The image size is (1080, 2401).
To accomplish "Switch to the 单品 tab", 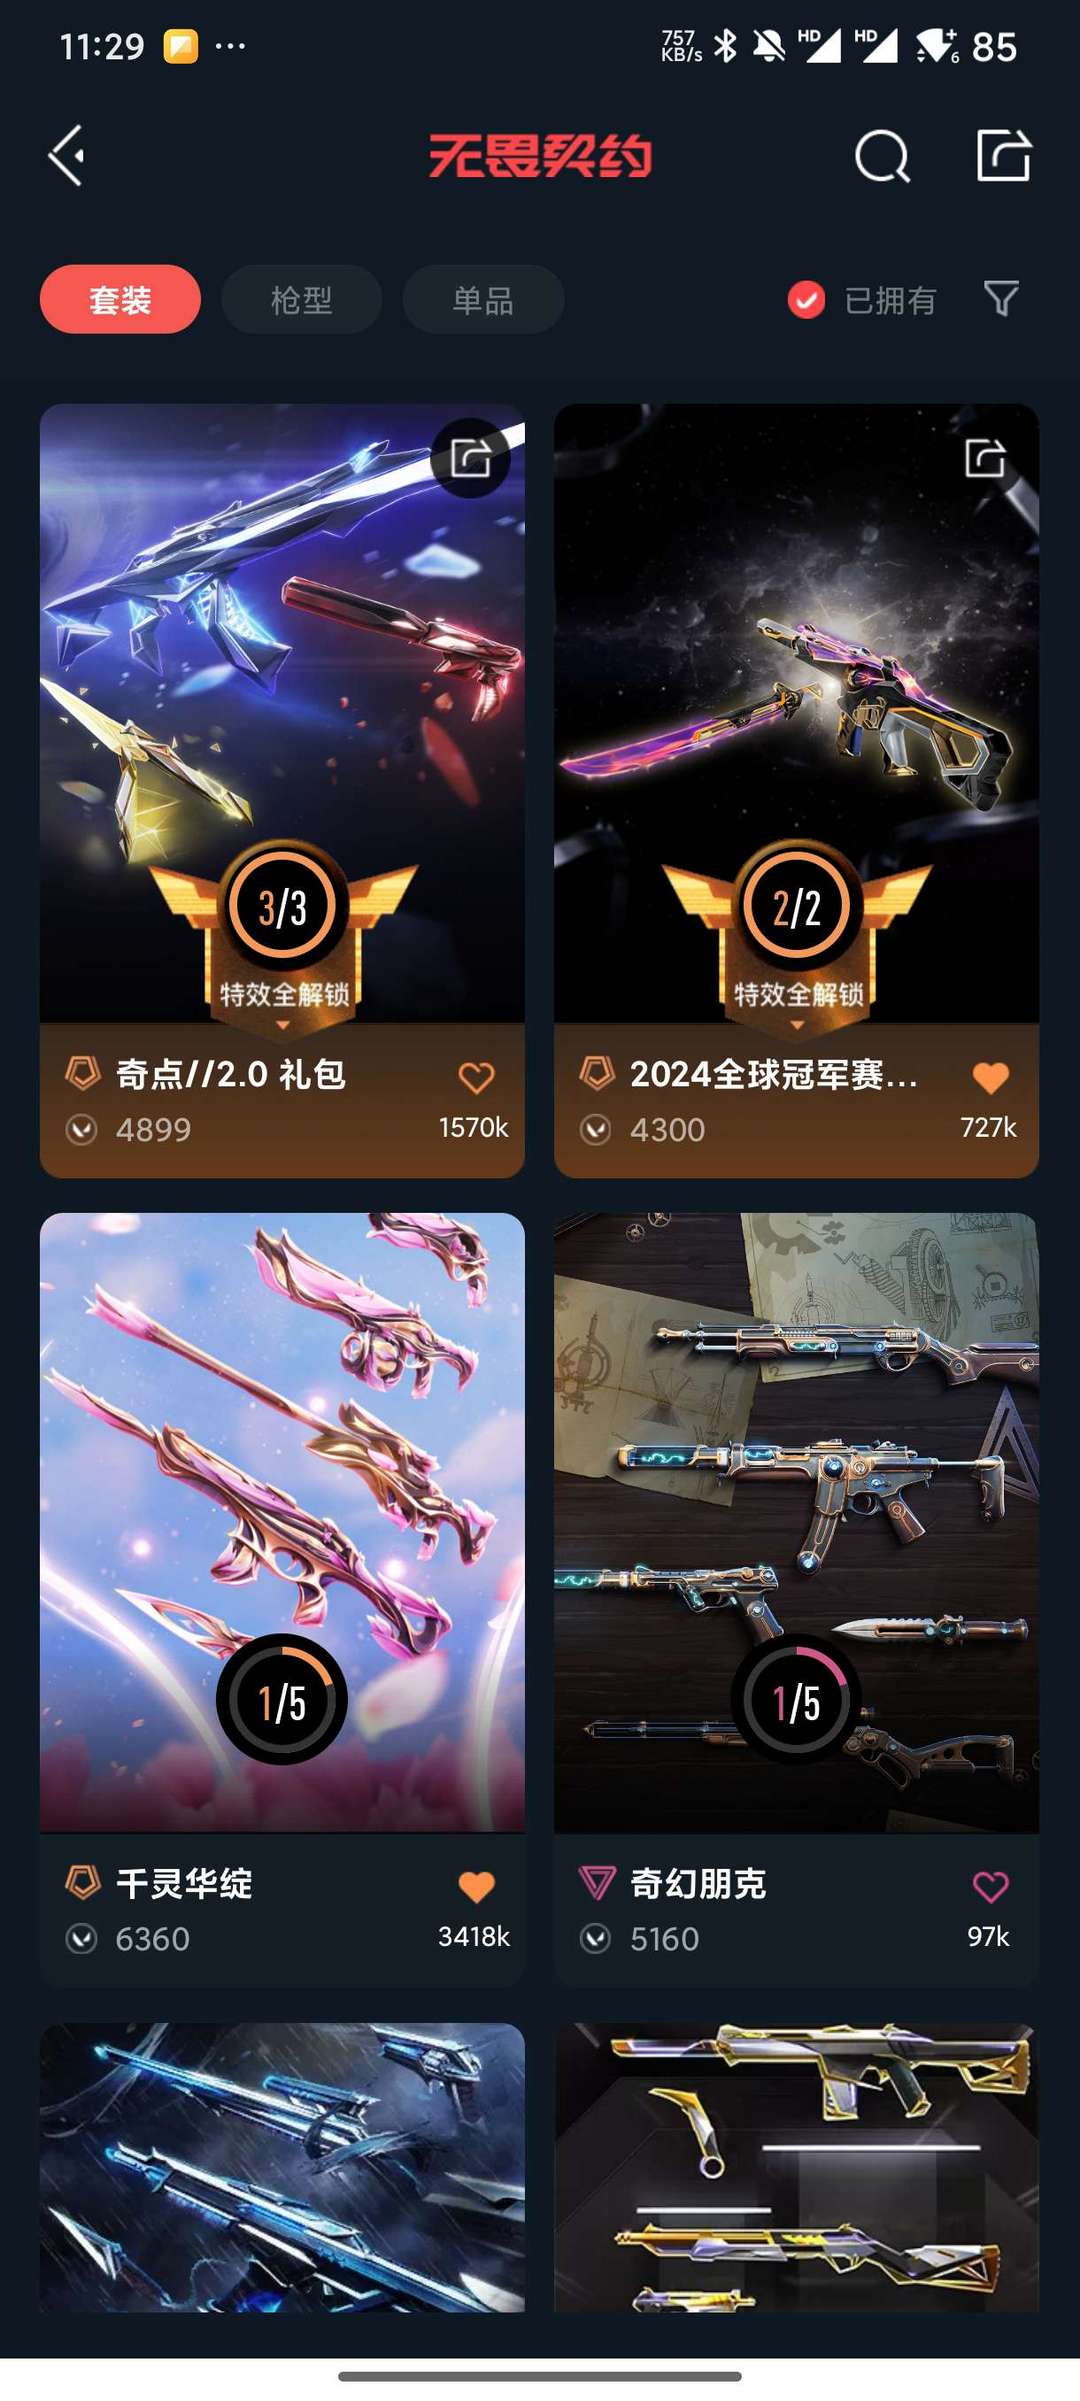I will (483, 299).
